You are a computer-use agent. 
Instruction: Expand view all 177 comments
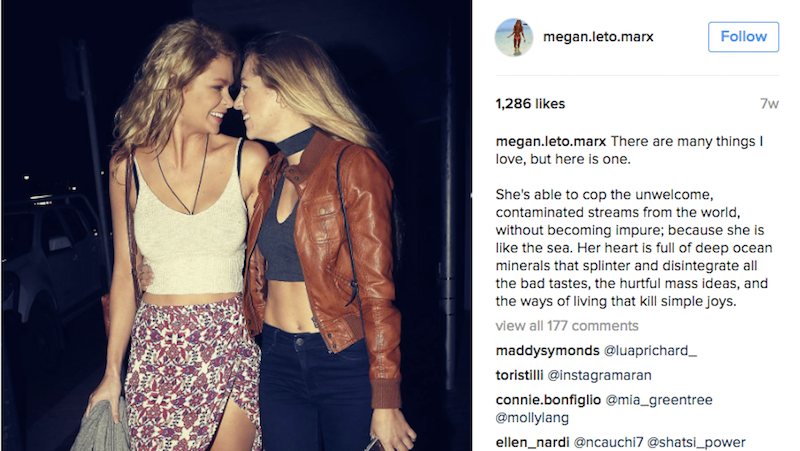[x=567, y=325]
